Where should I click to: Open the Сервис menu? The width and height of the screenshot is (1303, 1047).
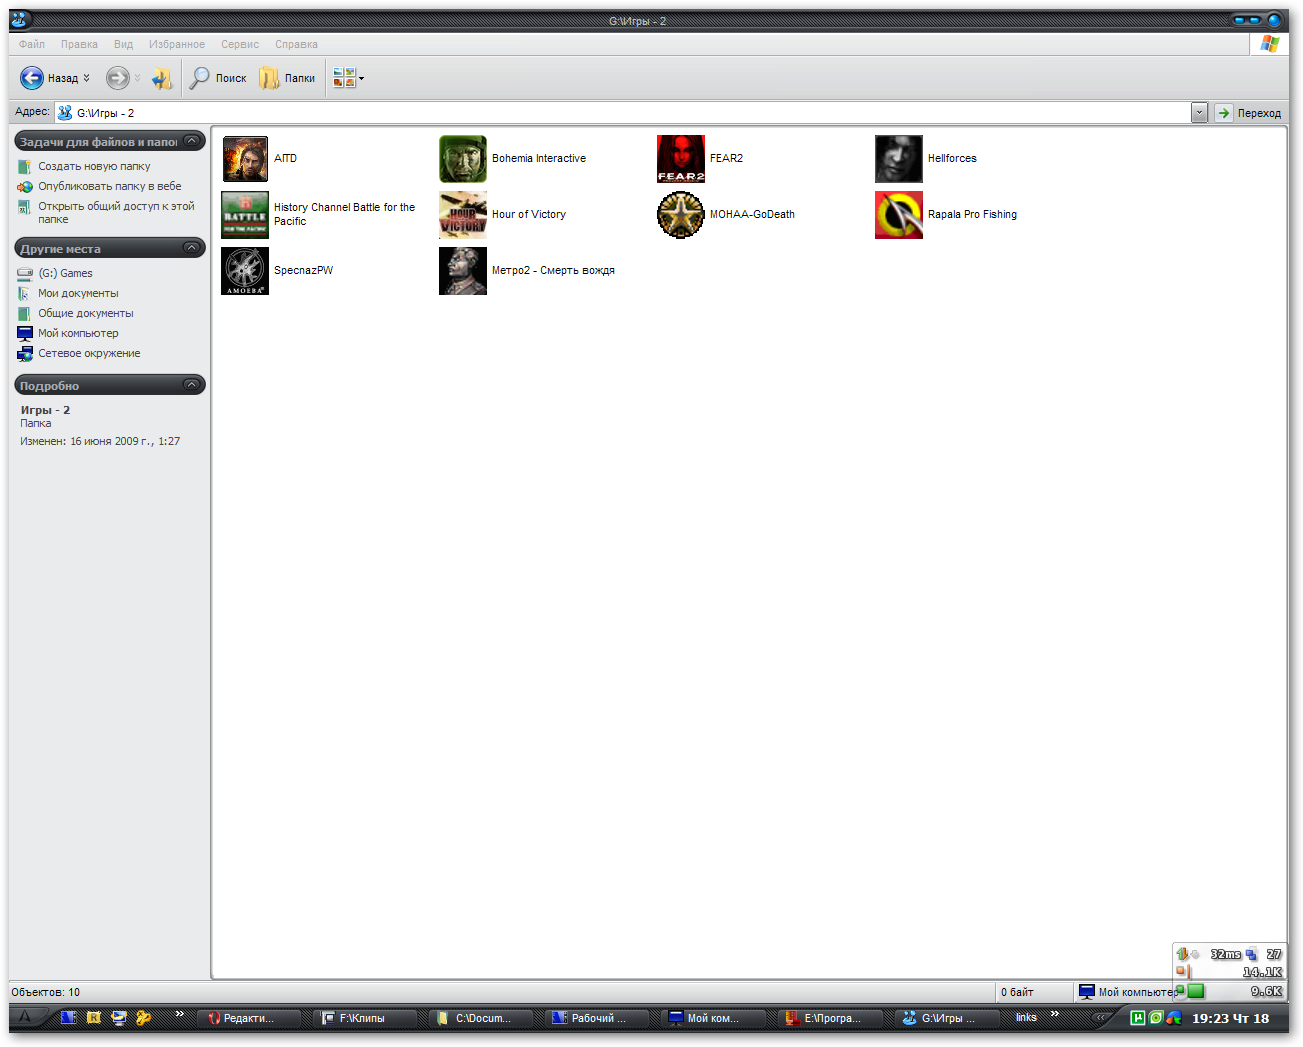pyautogui.click(x=240, y=44)
